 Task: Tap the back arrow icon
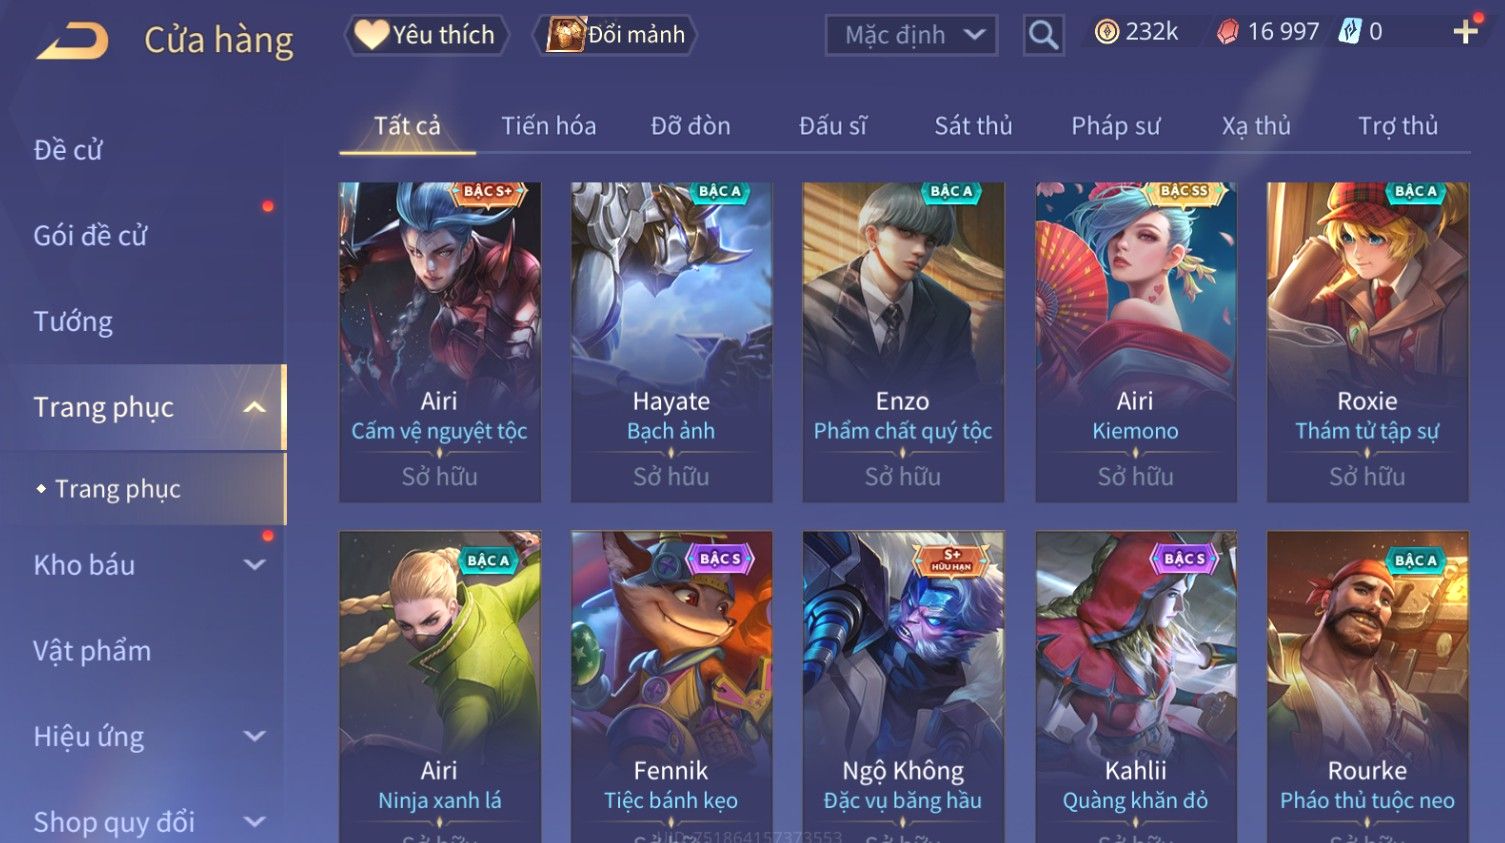[72, 41]
